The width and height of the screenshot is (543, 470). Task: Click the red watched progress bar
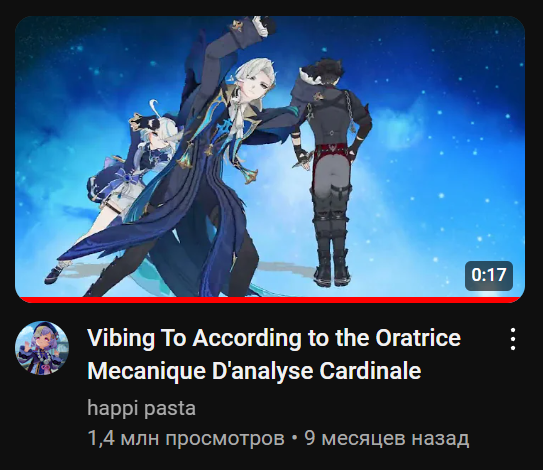(x=270, y=300)
